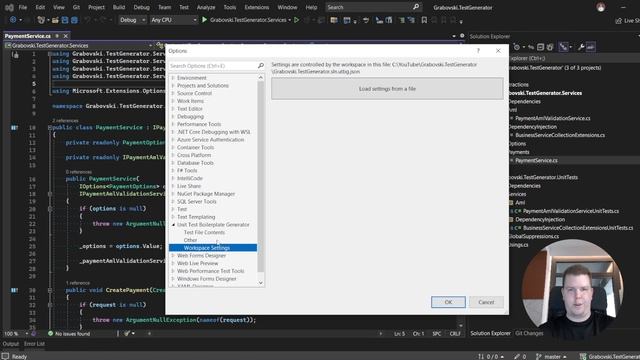Image resolution: width=640 pixels, height=360 pixels.
Task: Confirm the Options dialog with OK
Action: point(448,302)
